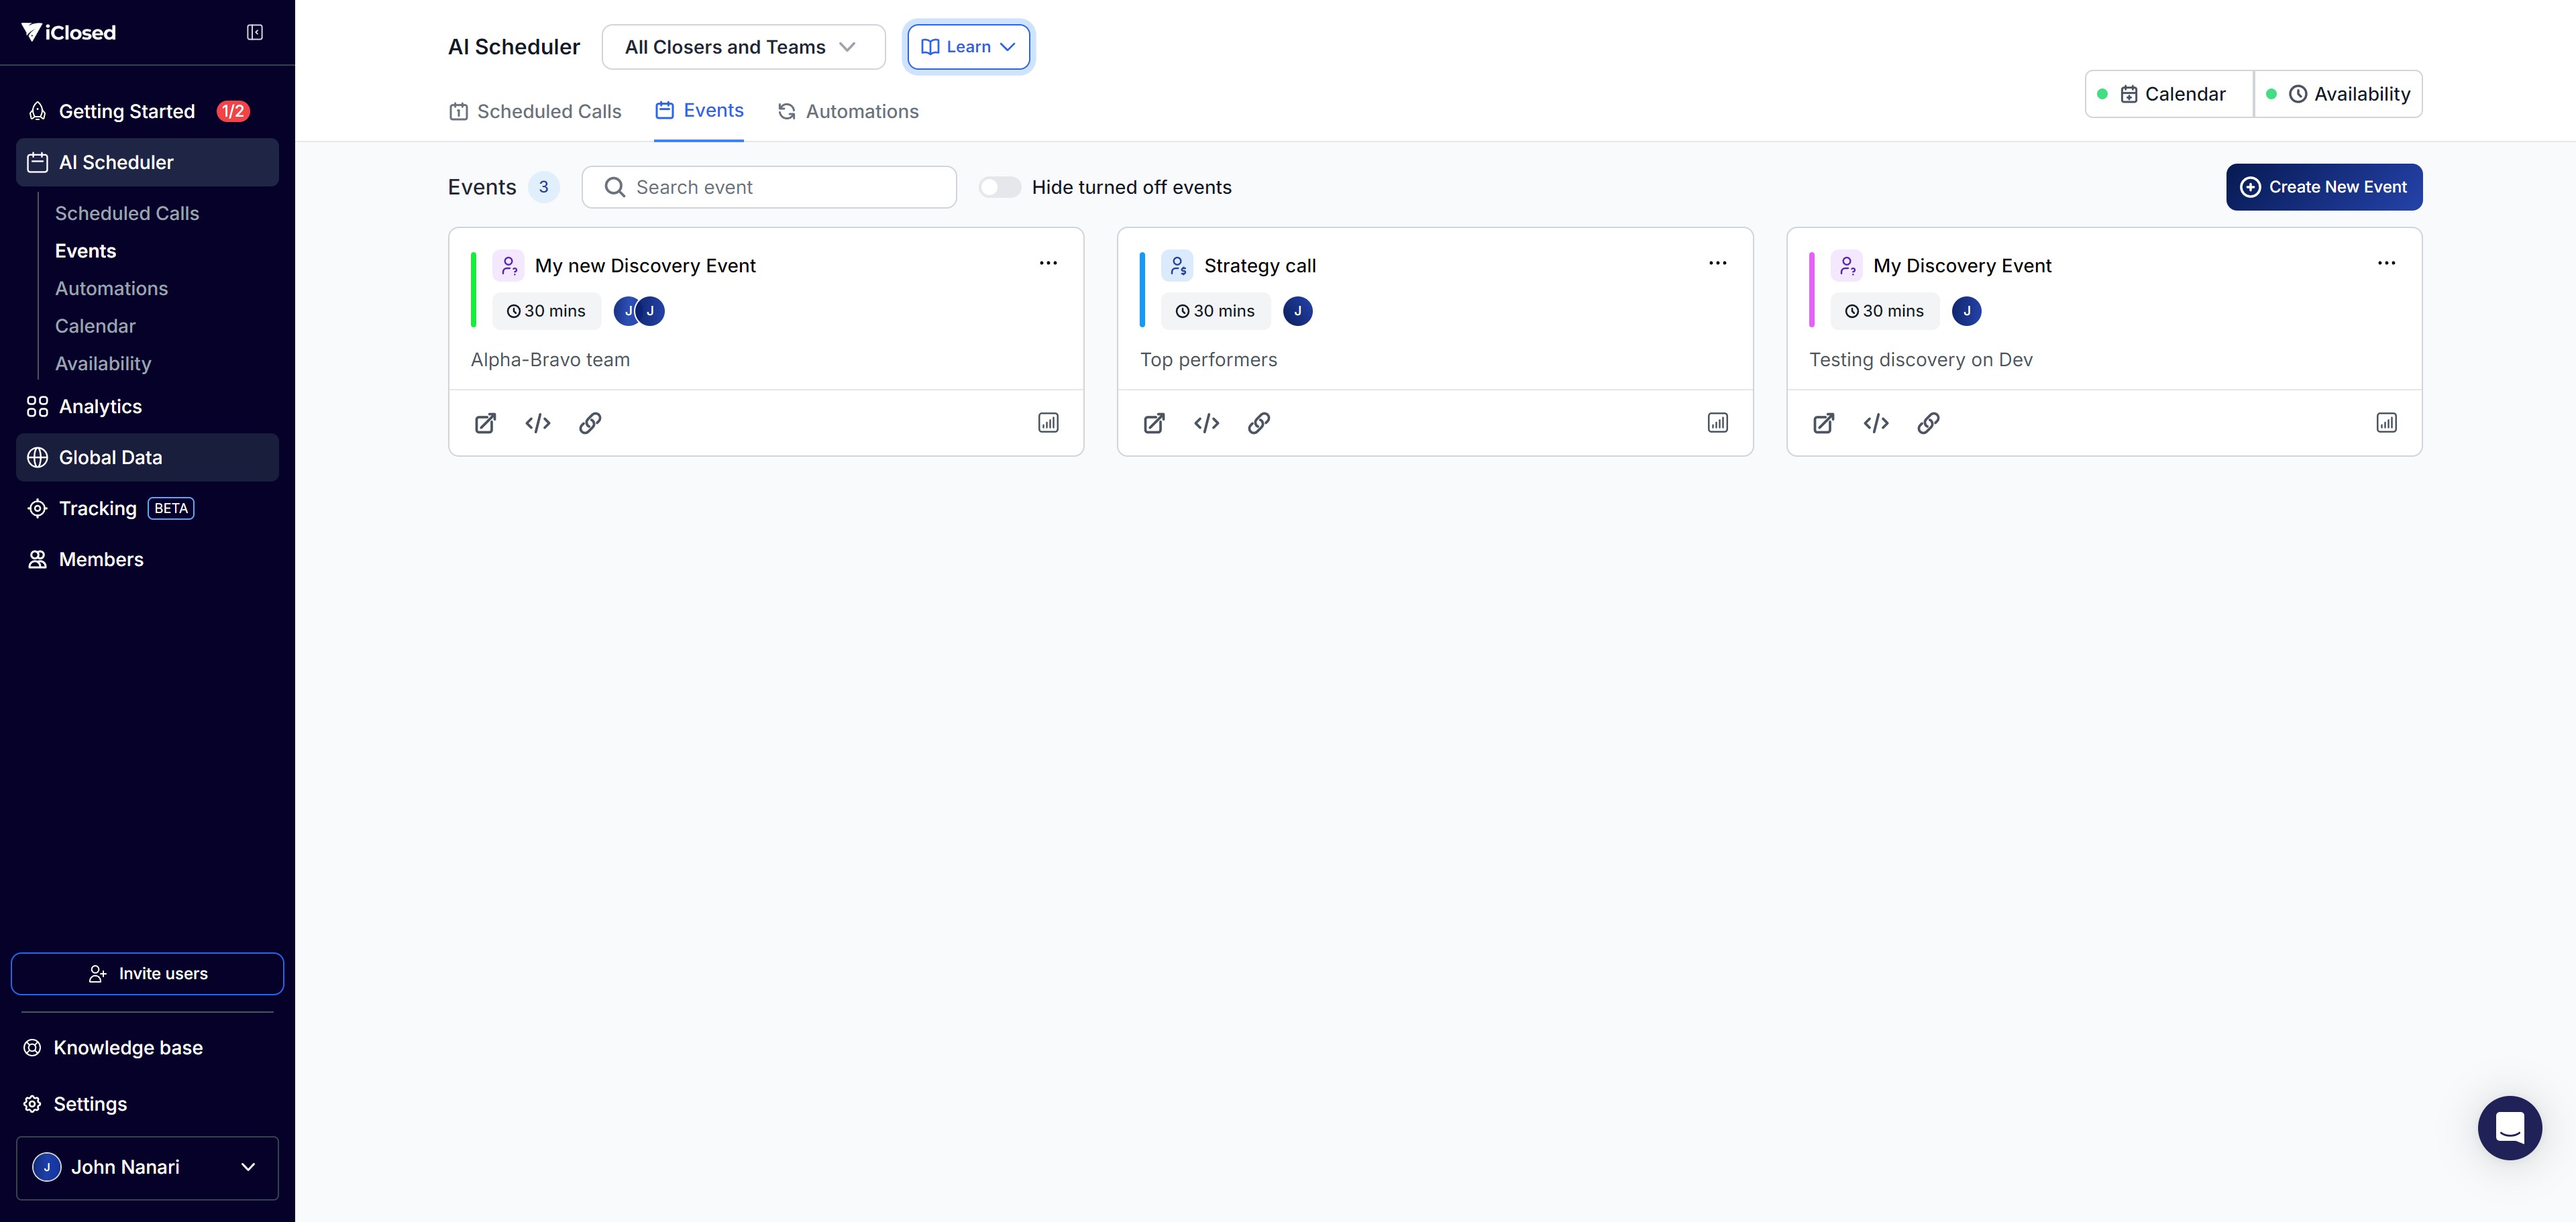The height and width of the screenshot is (1222, 2576).
Task: Toggle Hide turned off events switch
Action: tap(999, 187)
